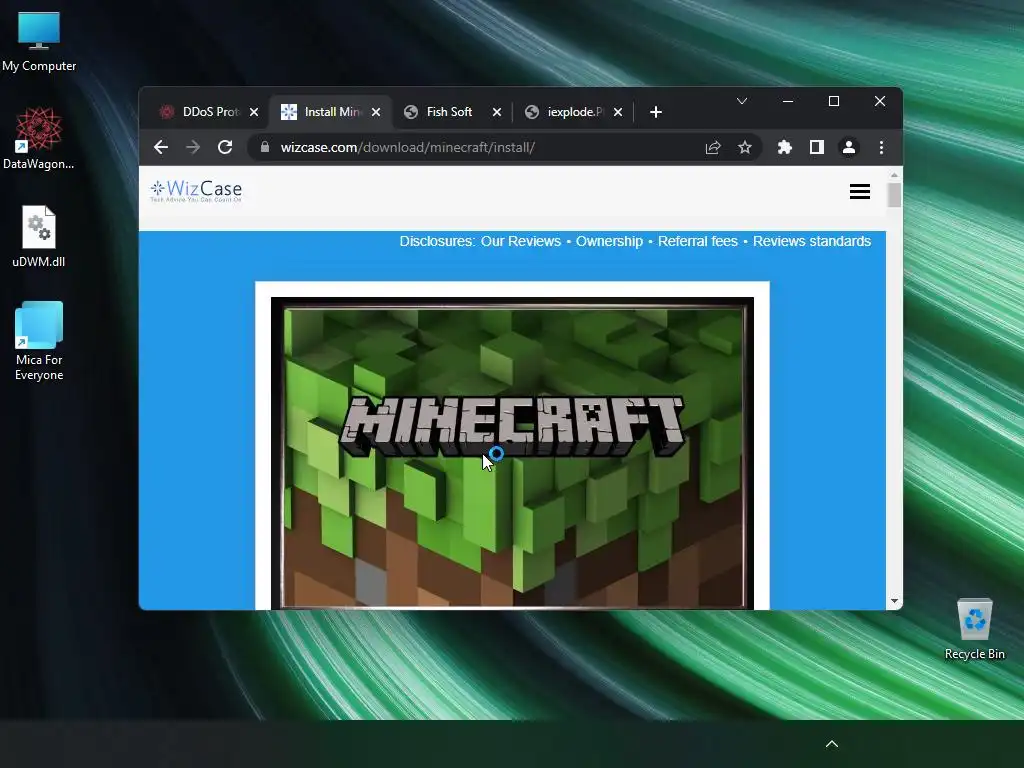
Task: Go back with browser back arrow
Action: 161,148
